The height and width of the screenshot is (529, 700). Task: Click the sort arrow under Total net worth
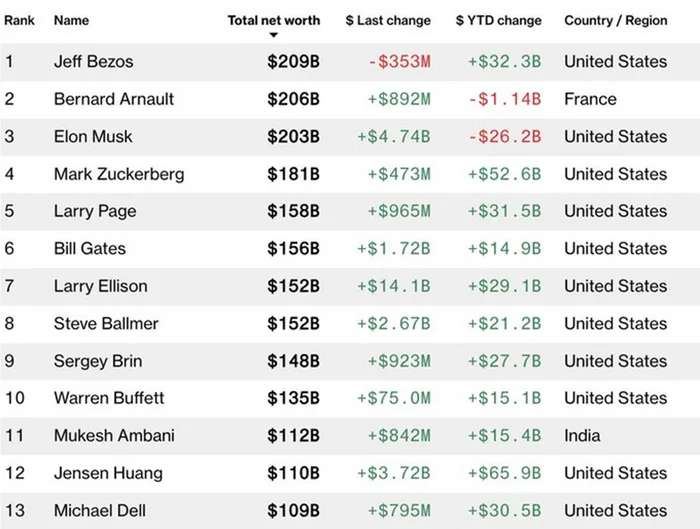pos(274,35)
